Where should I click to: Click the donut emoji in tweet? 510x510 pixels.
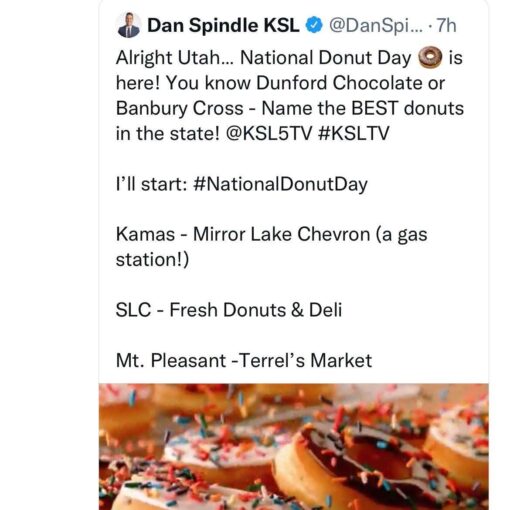(430, 57)
